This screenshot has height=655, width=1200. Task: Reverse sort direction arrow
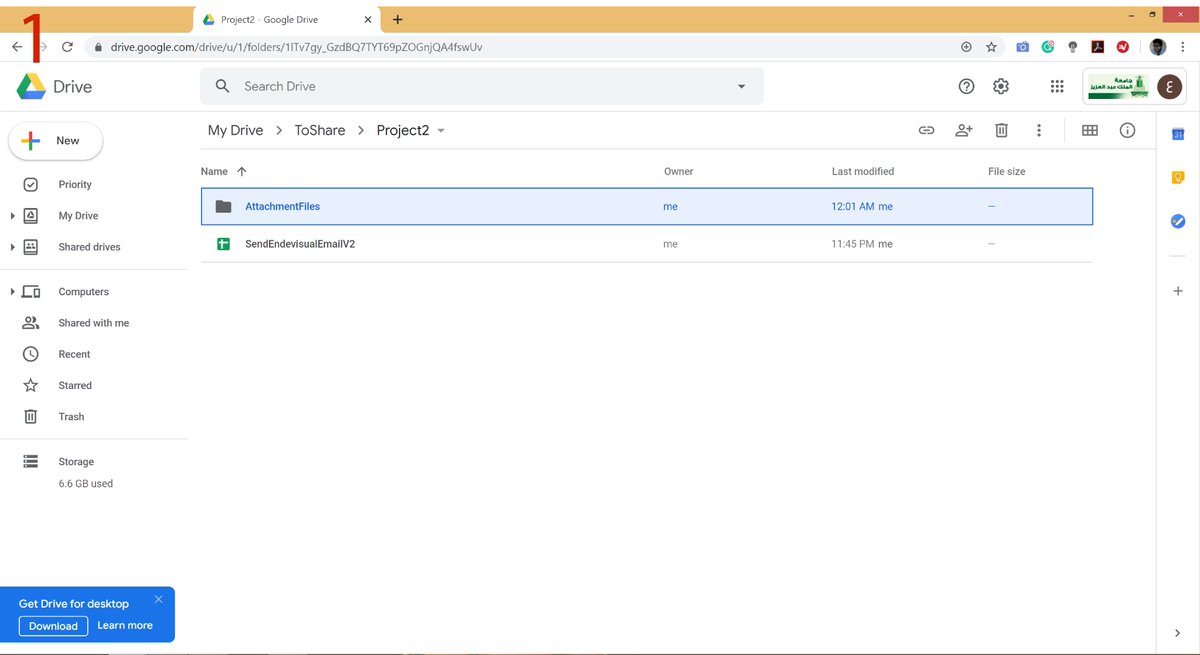242,172
